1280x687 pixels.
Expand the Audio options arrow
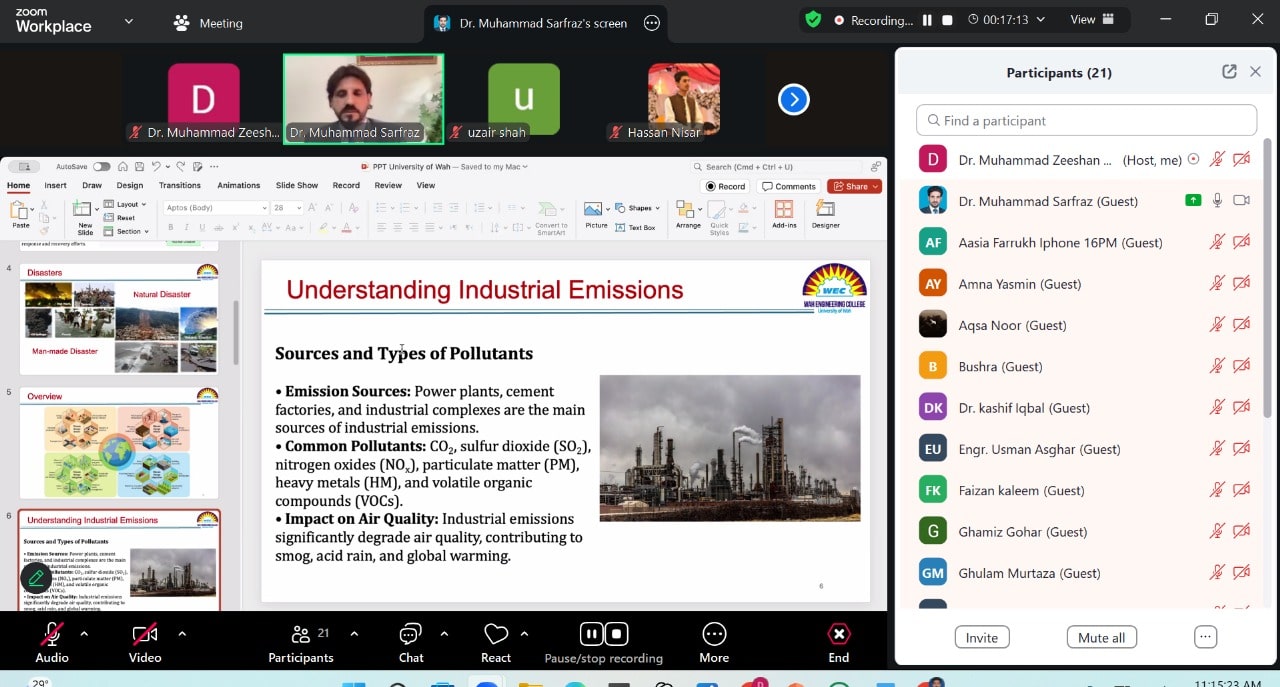[84, 633]
